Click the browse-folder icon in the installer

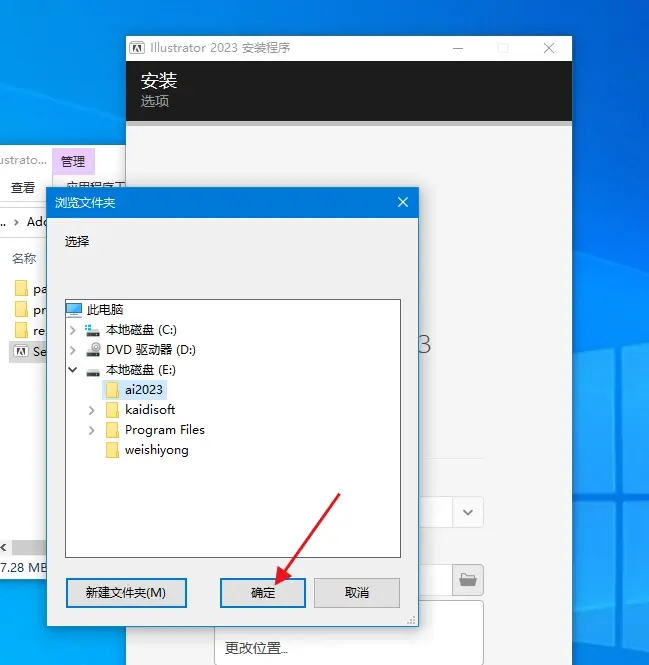[468, 579]
